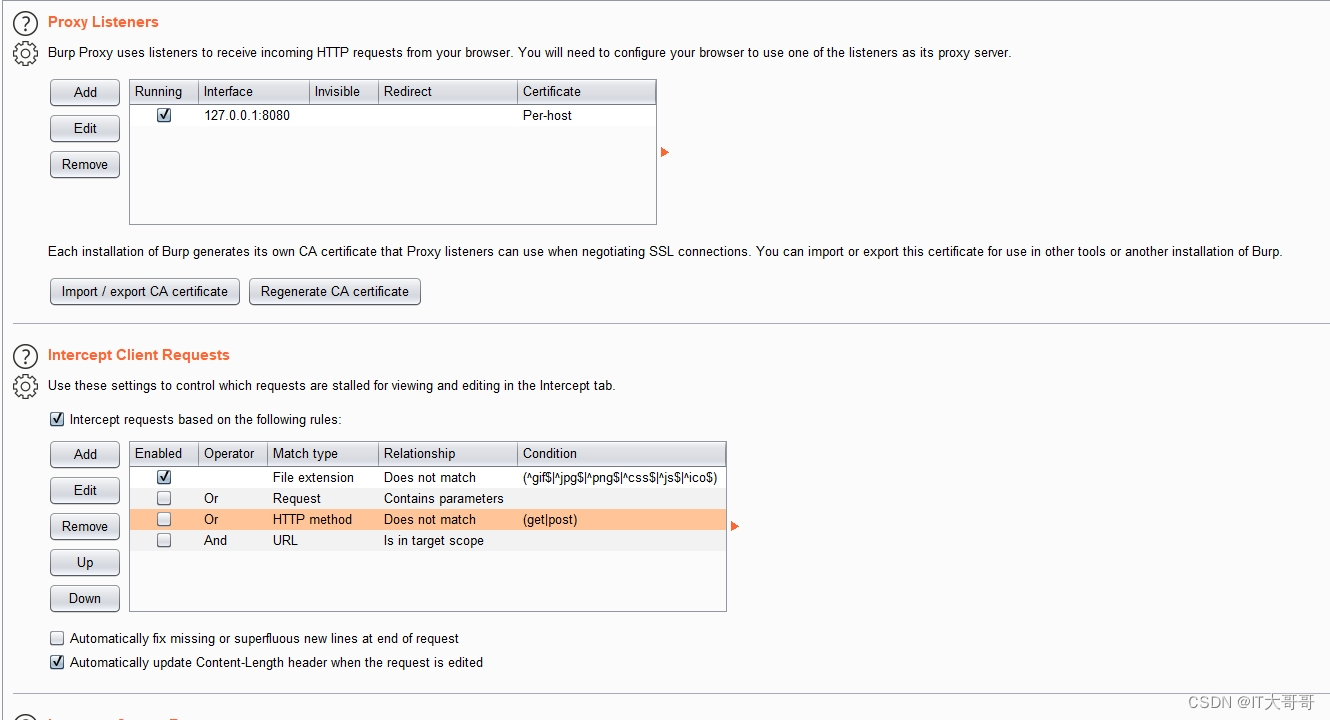Image resolution: width=1330 pixels, height=720 pixels.
Task: Remove the selected intercept rule
Action: tap(85, 526)
